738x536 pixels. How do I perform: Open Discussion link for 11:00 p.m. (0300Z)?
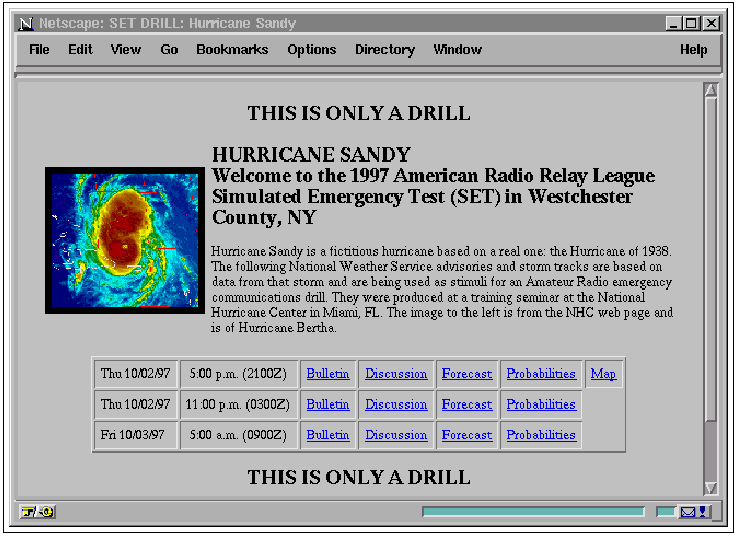coord(396,405)
